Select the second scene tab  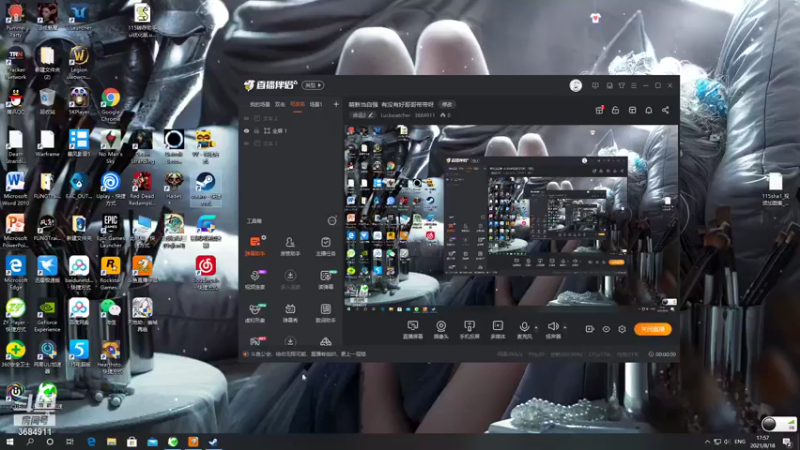point(280,105)
